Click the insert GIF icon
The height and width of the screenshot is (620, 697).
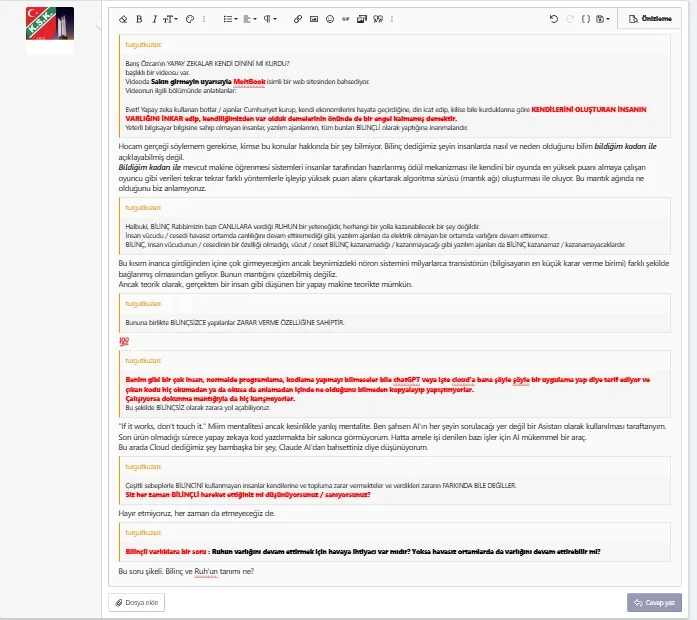pos(345,19)
